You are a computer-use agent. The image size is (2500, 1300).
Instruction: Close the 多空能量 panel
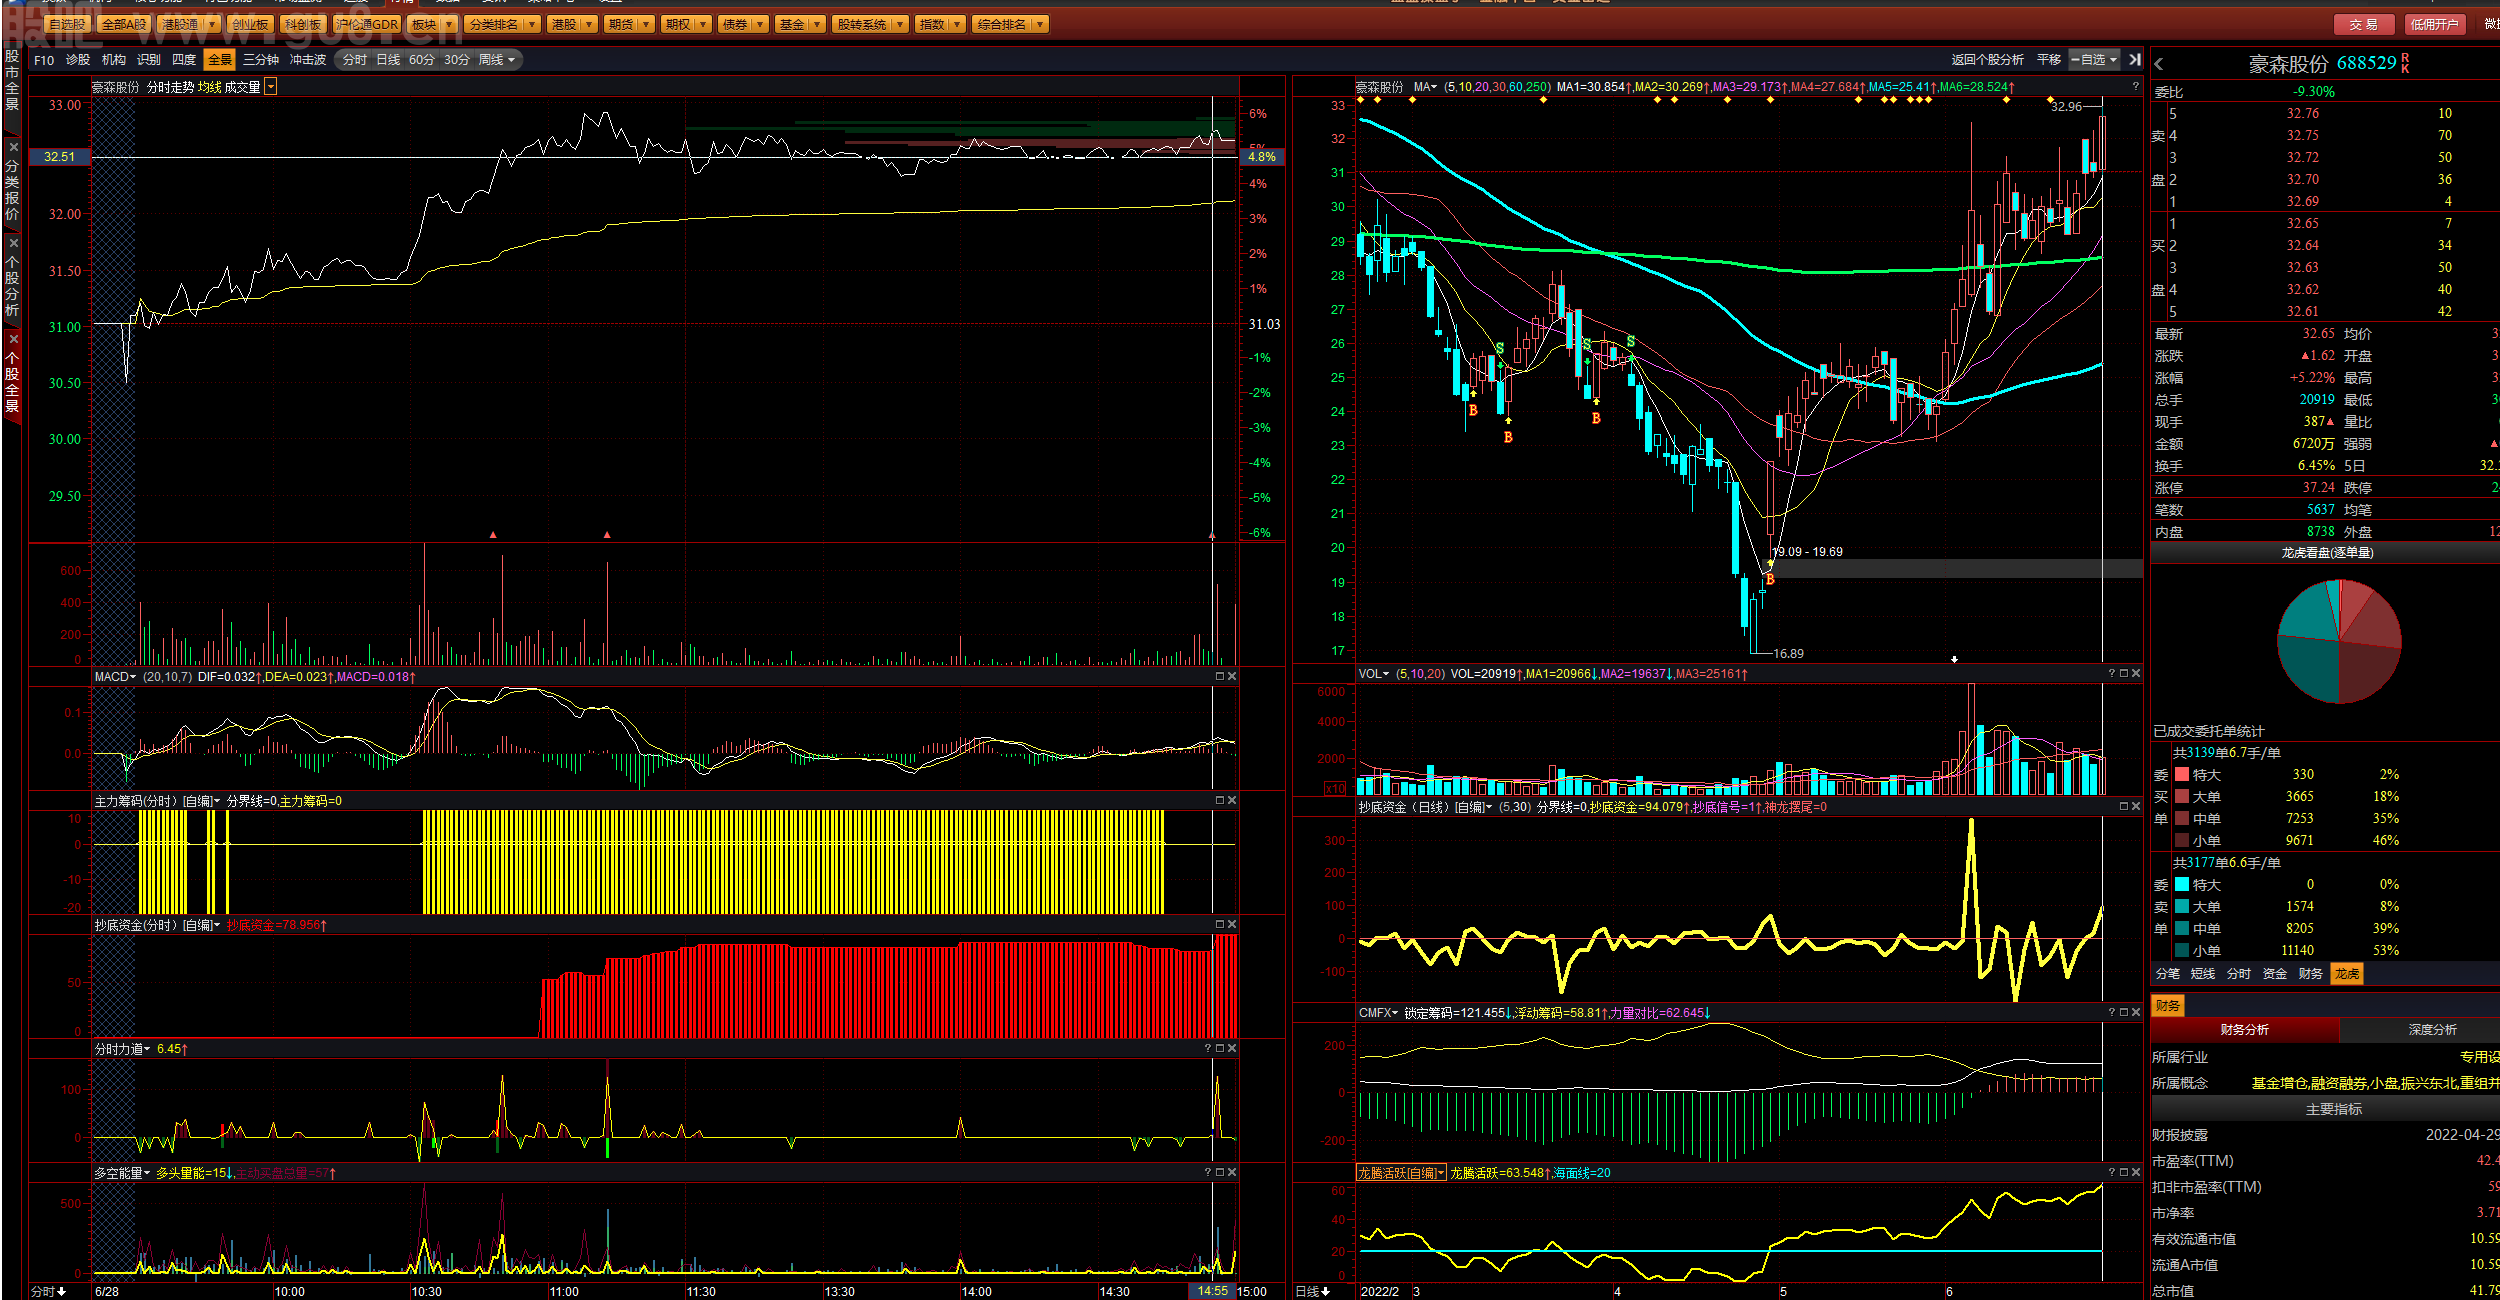[x=1232, y=1173]
